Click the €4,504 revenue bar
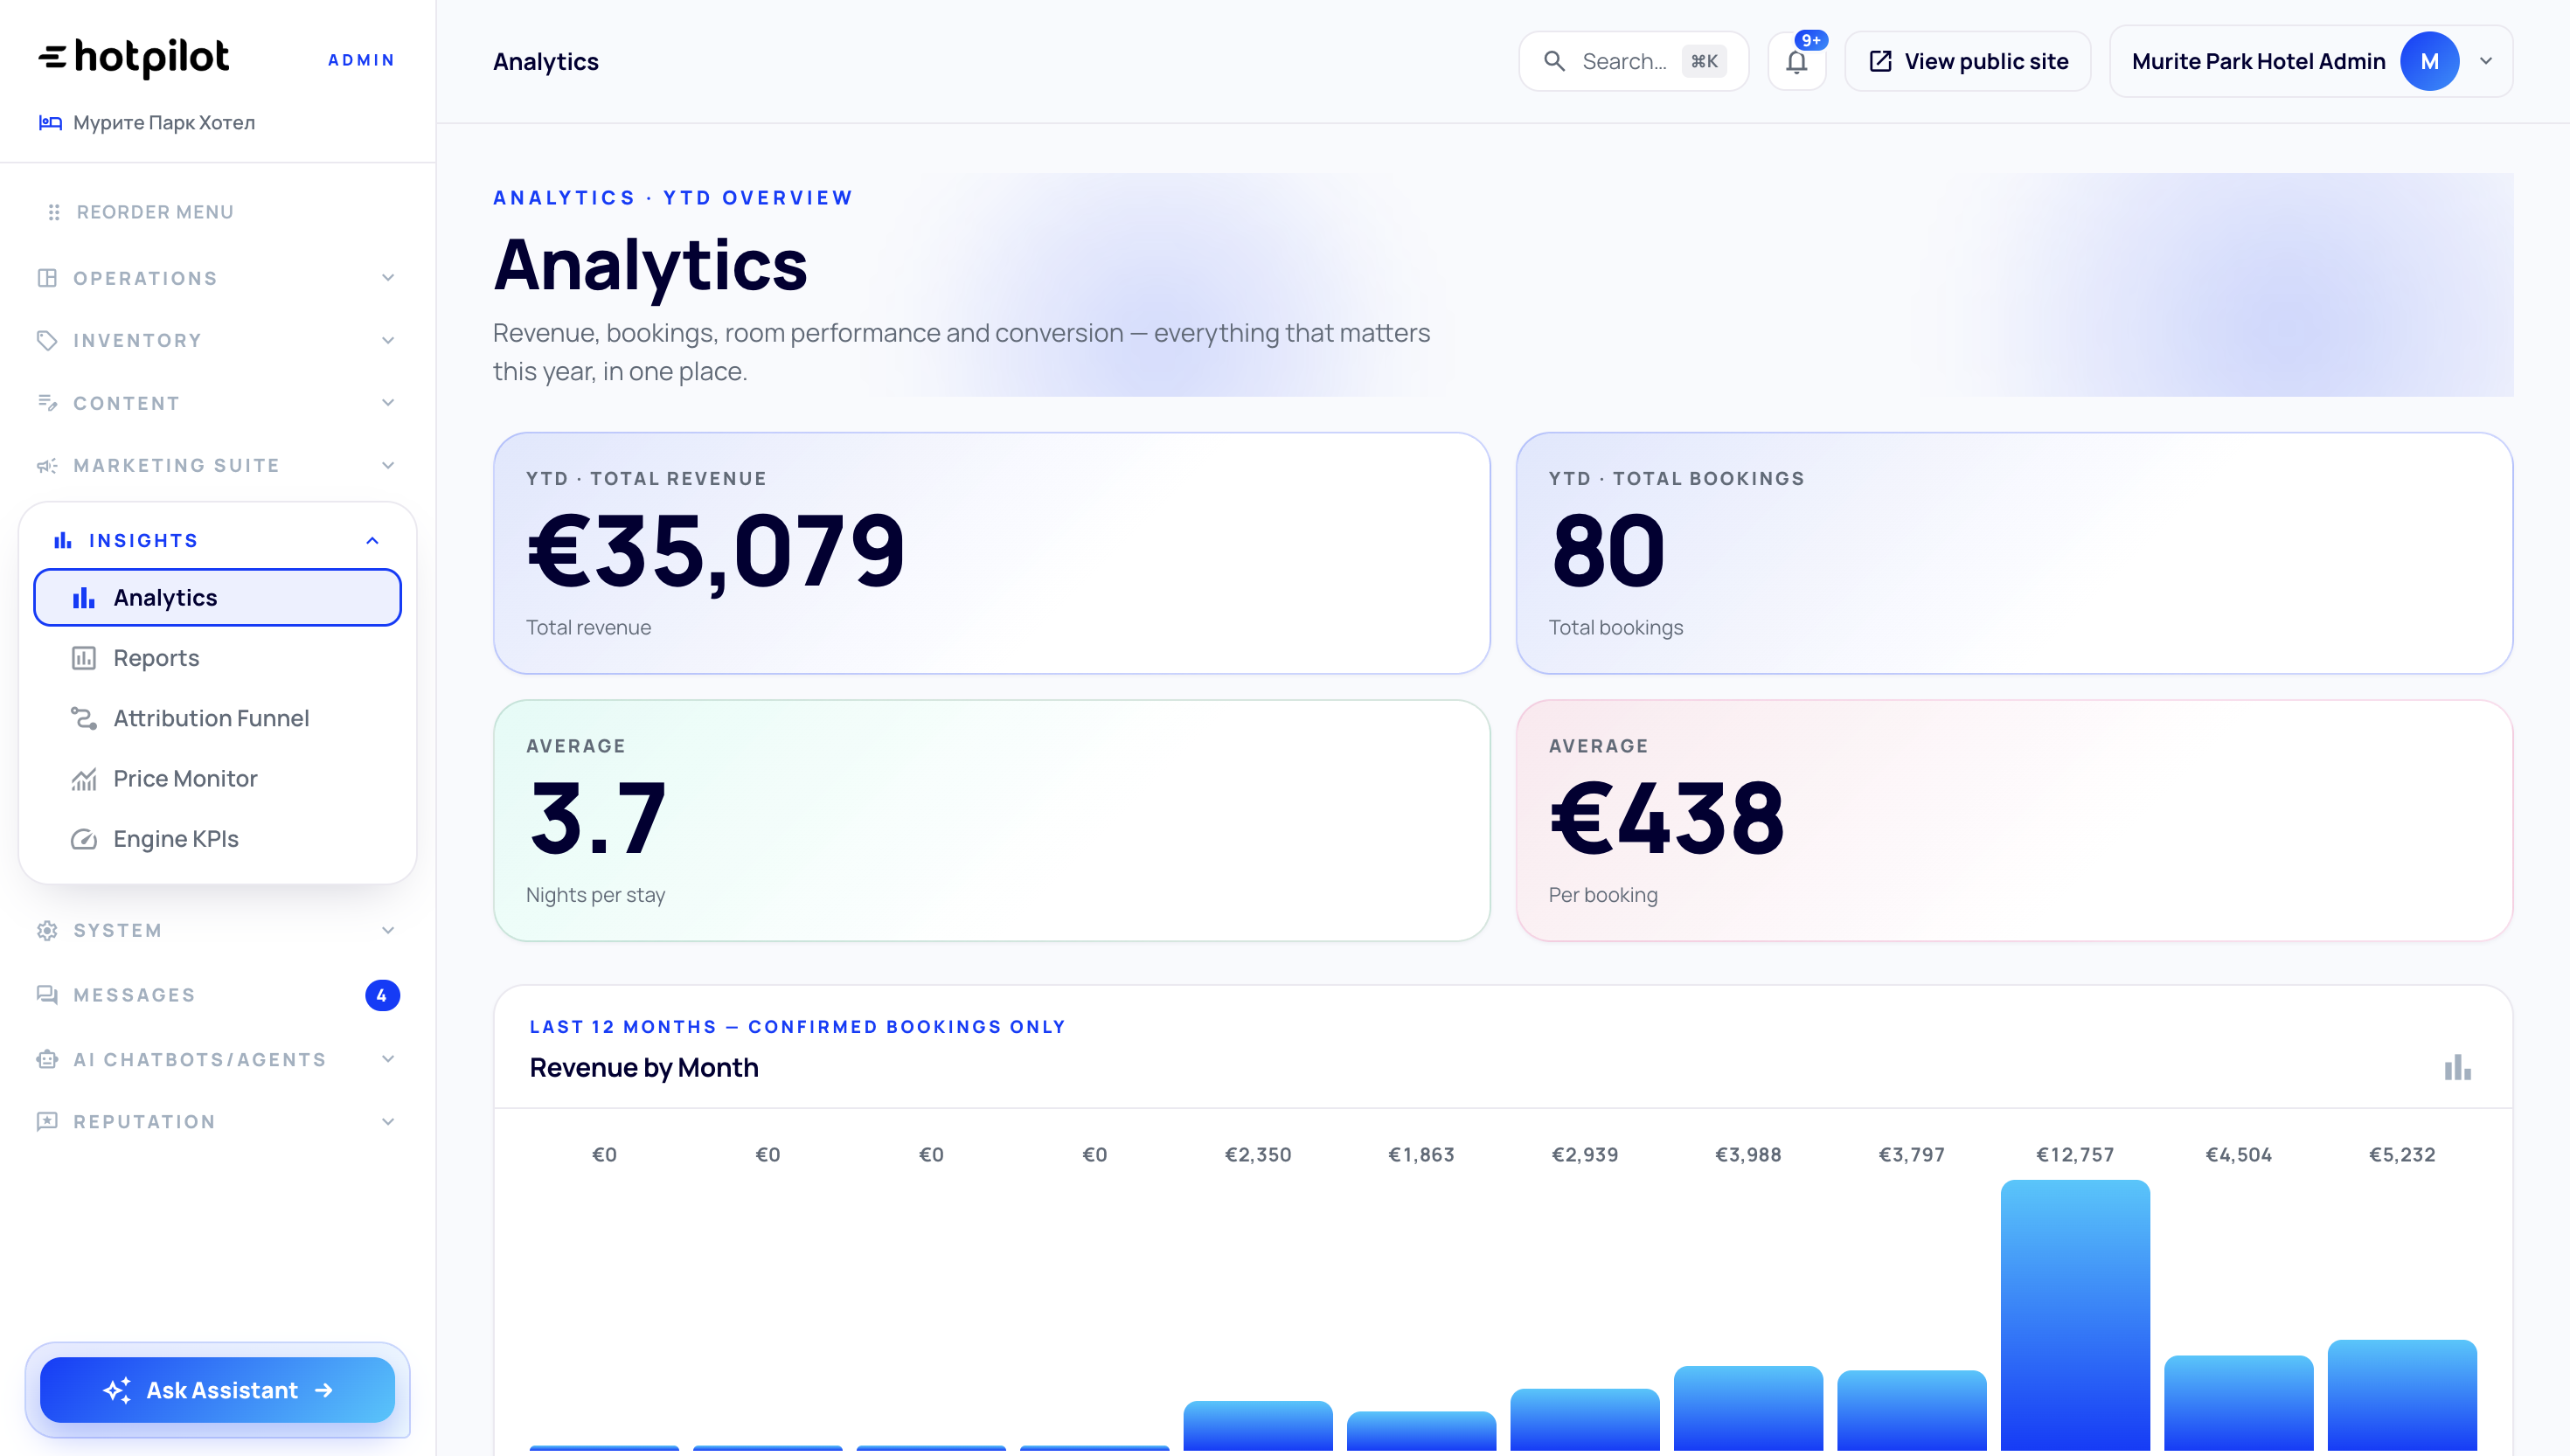Viewport: 2570px width, 1456px height. (2239, 1403)
